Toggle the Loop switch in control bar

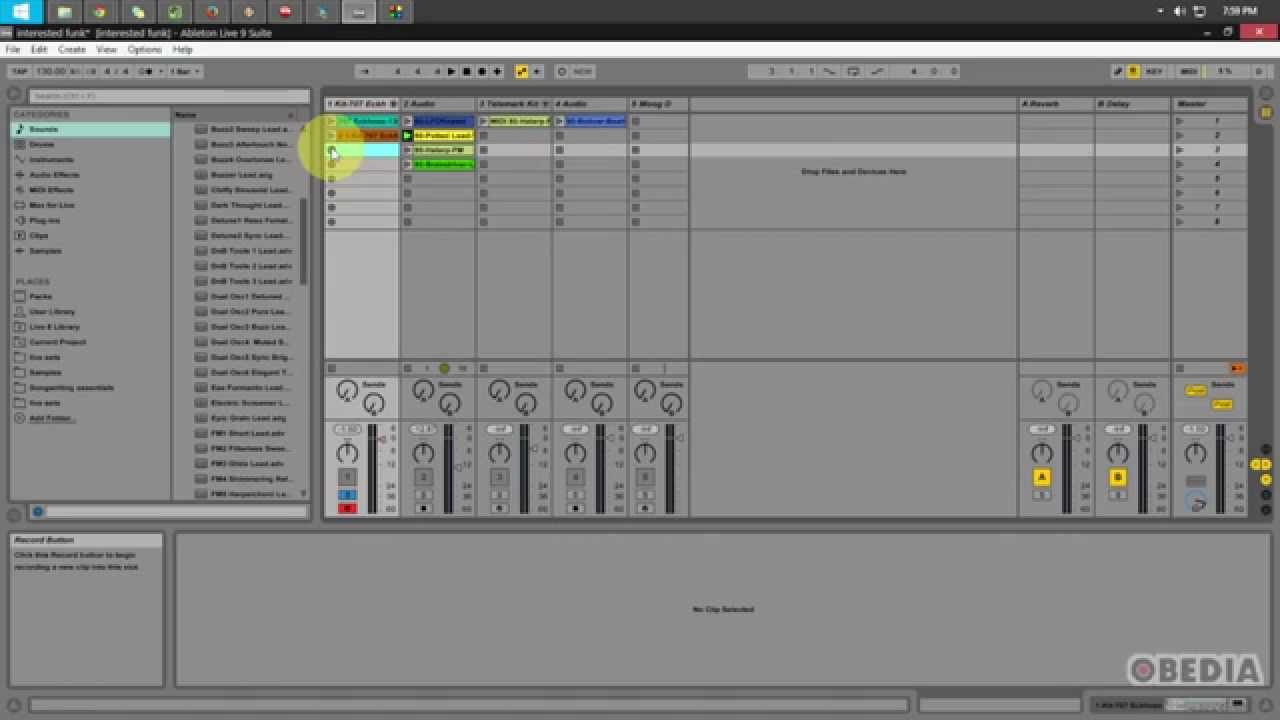(853, 71)
